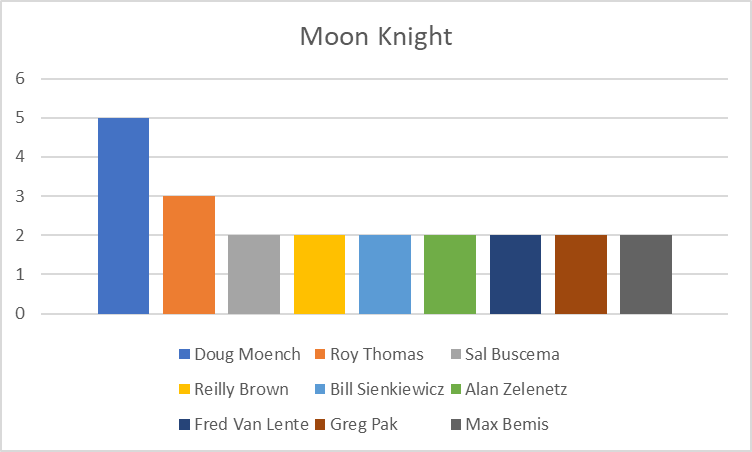Image resolution: width=752 pixels, height=452 pixels.
Task: Click the Reilly Brown legend entry
Action: 234,389
